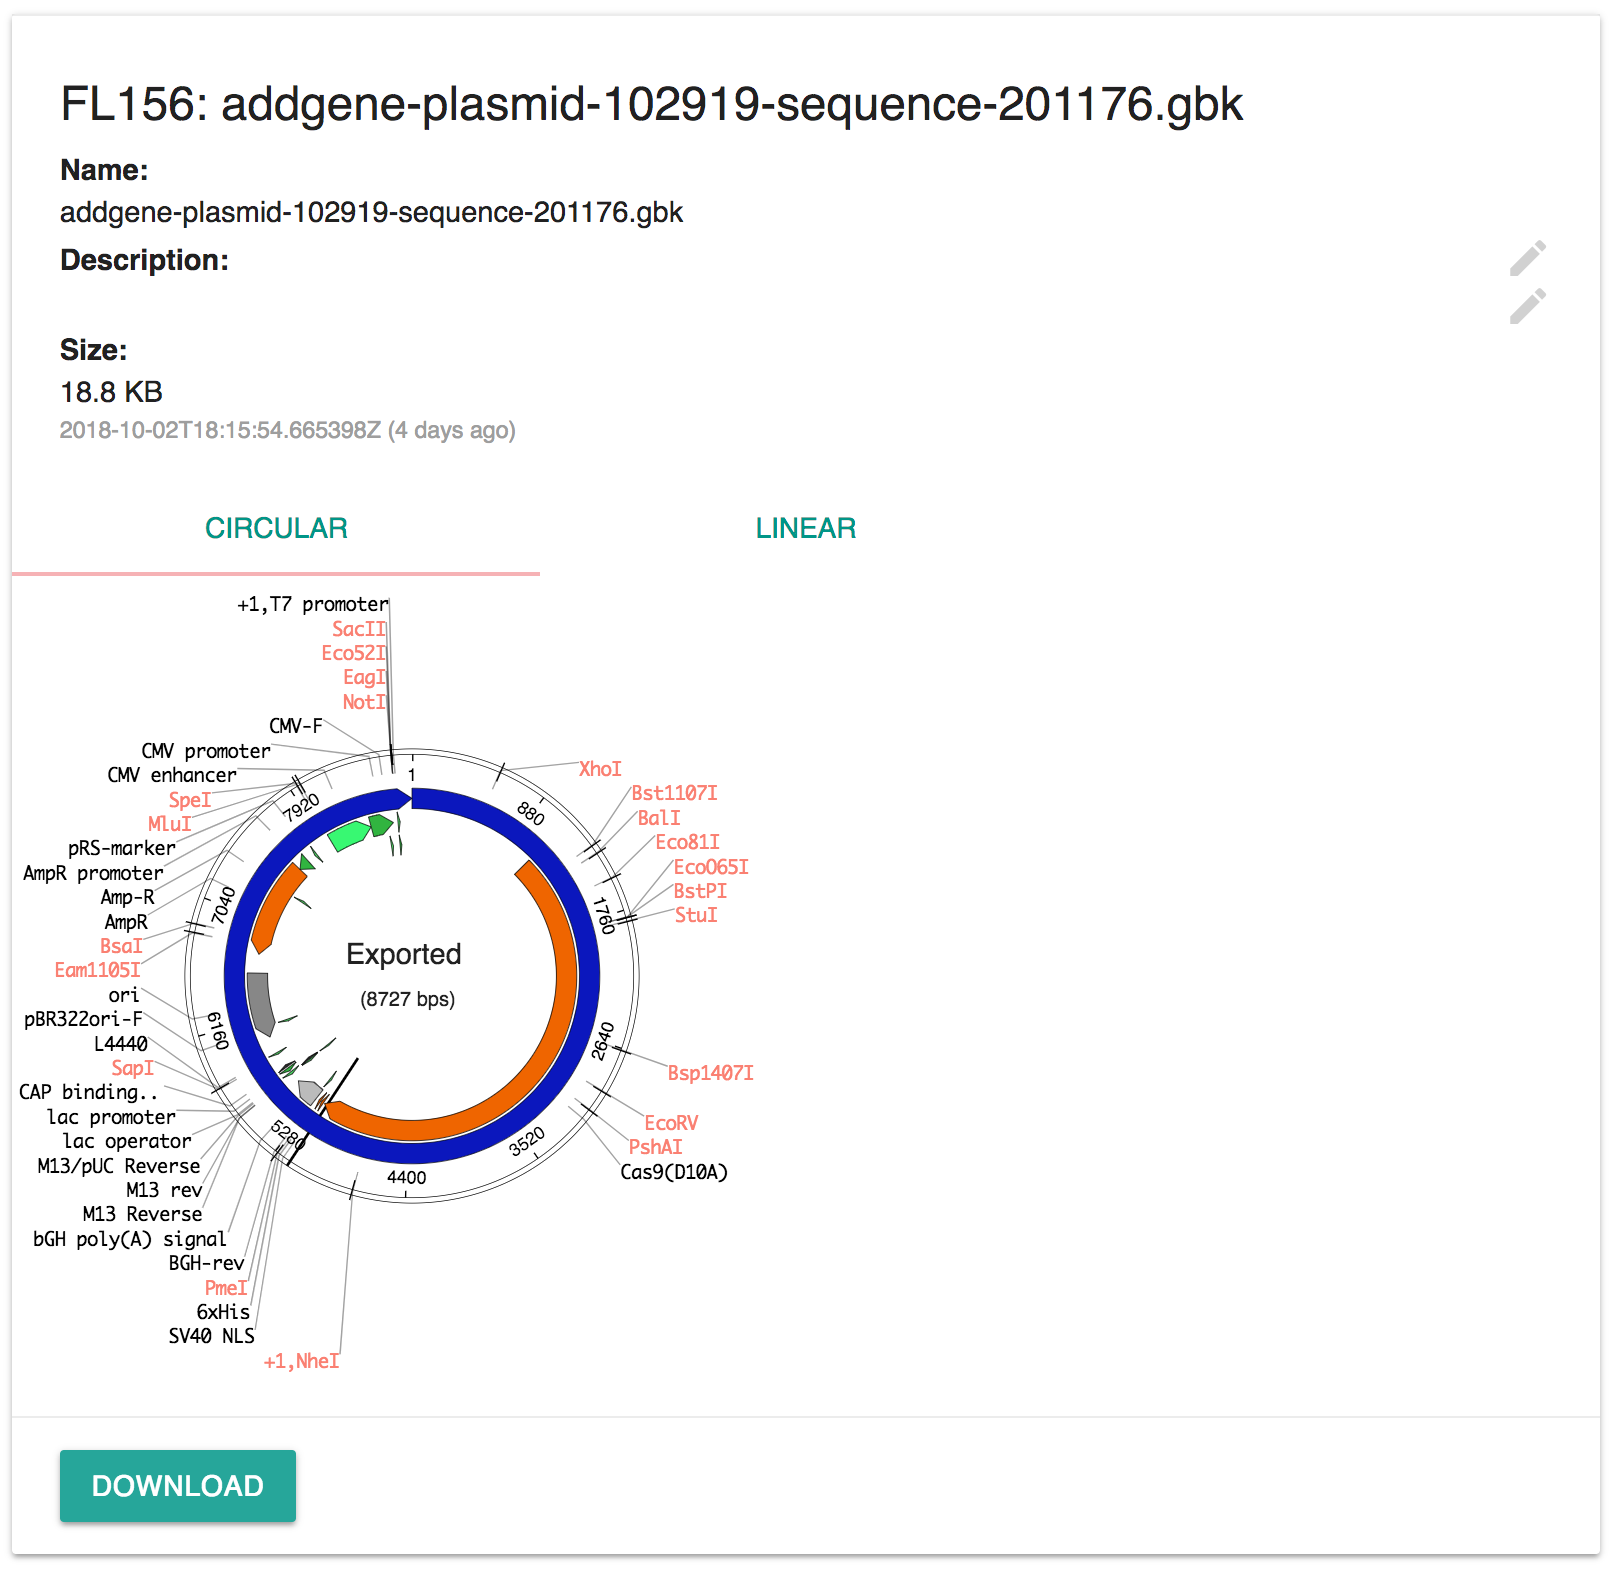Click the light green arrow feature
Screen dimensions: 1622x1572
tap(350, 835)
